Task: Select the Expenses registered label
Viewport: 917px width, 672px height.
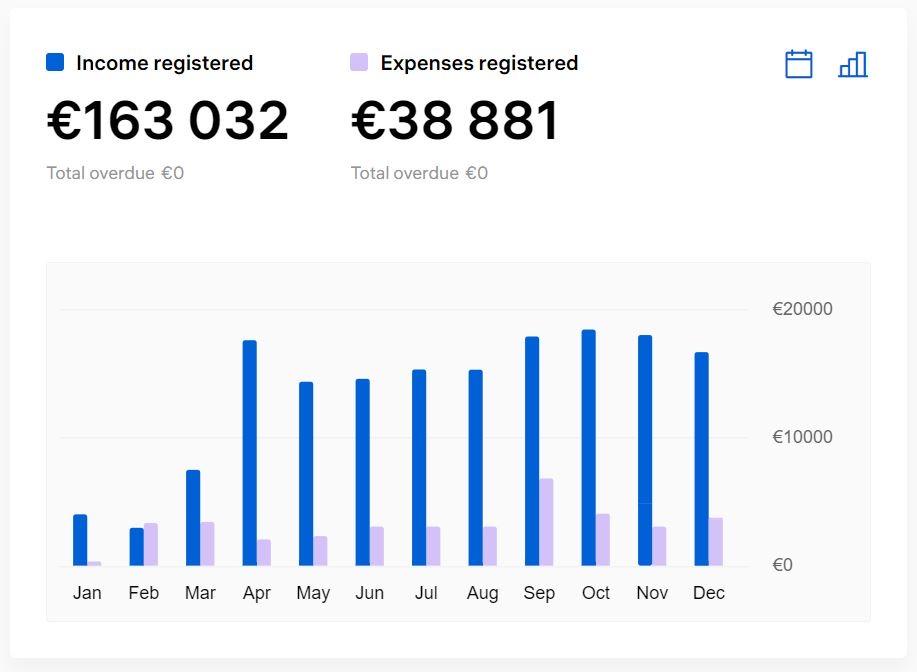Action: [479, 63]
